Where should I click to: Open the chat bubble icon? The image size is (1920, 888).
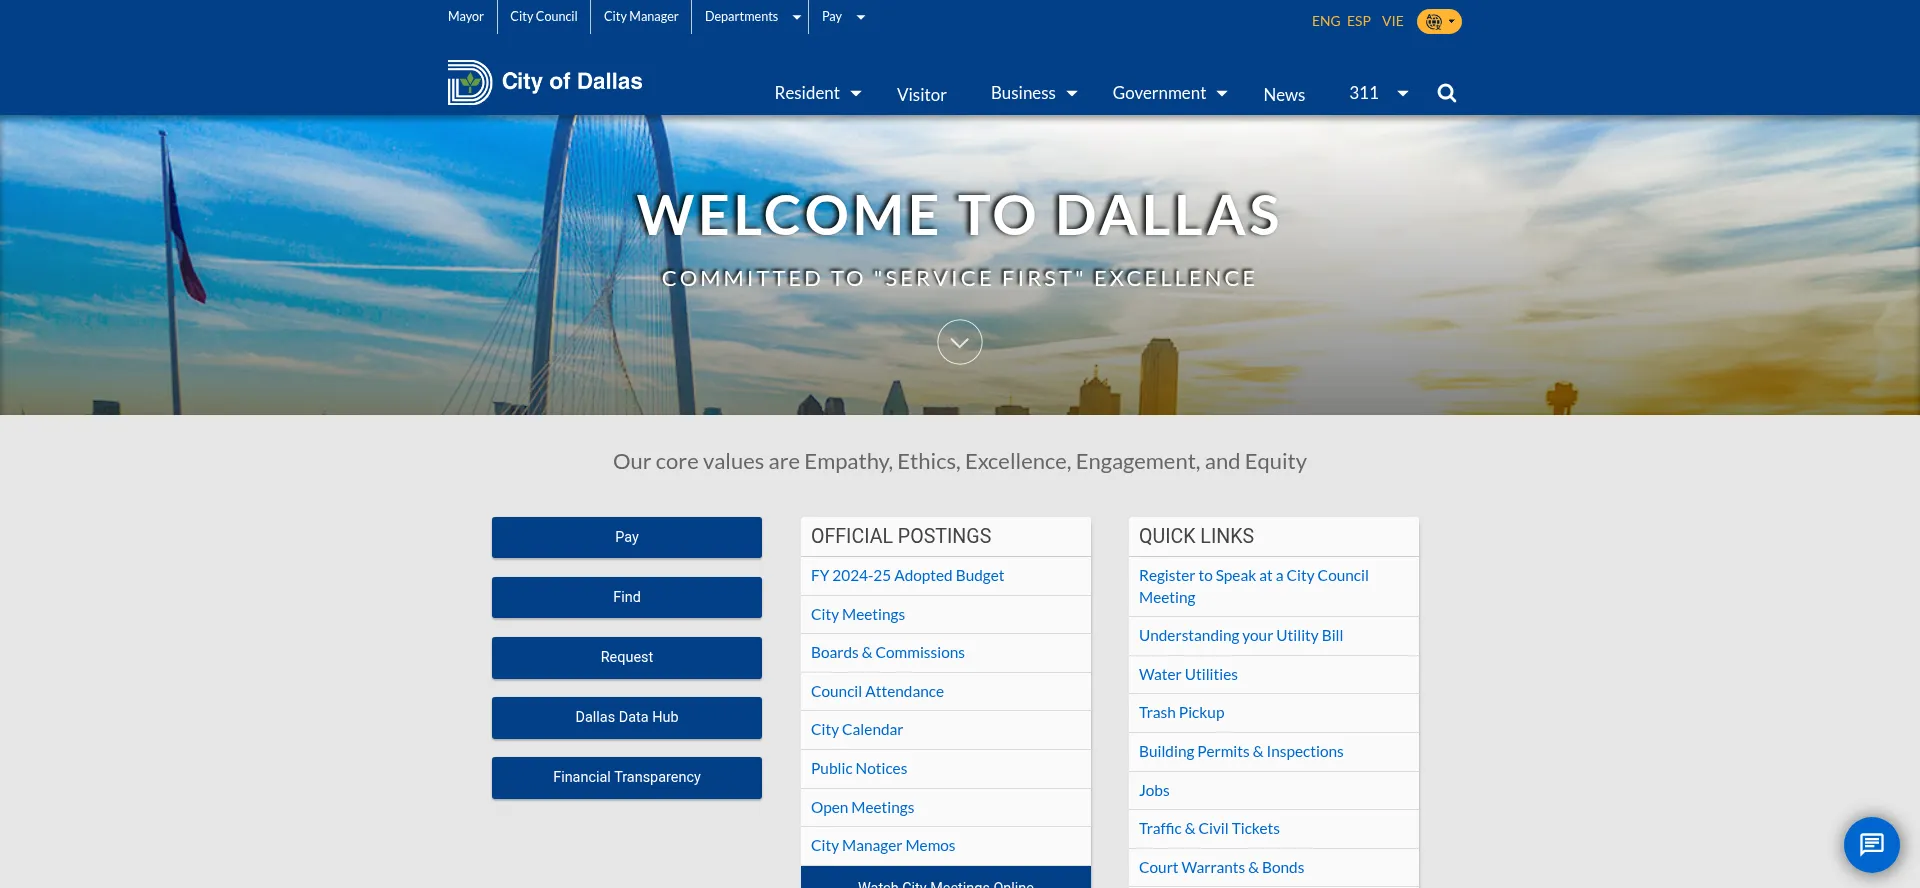click(1871, 845)
